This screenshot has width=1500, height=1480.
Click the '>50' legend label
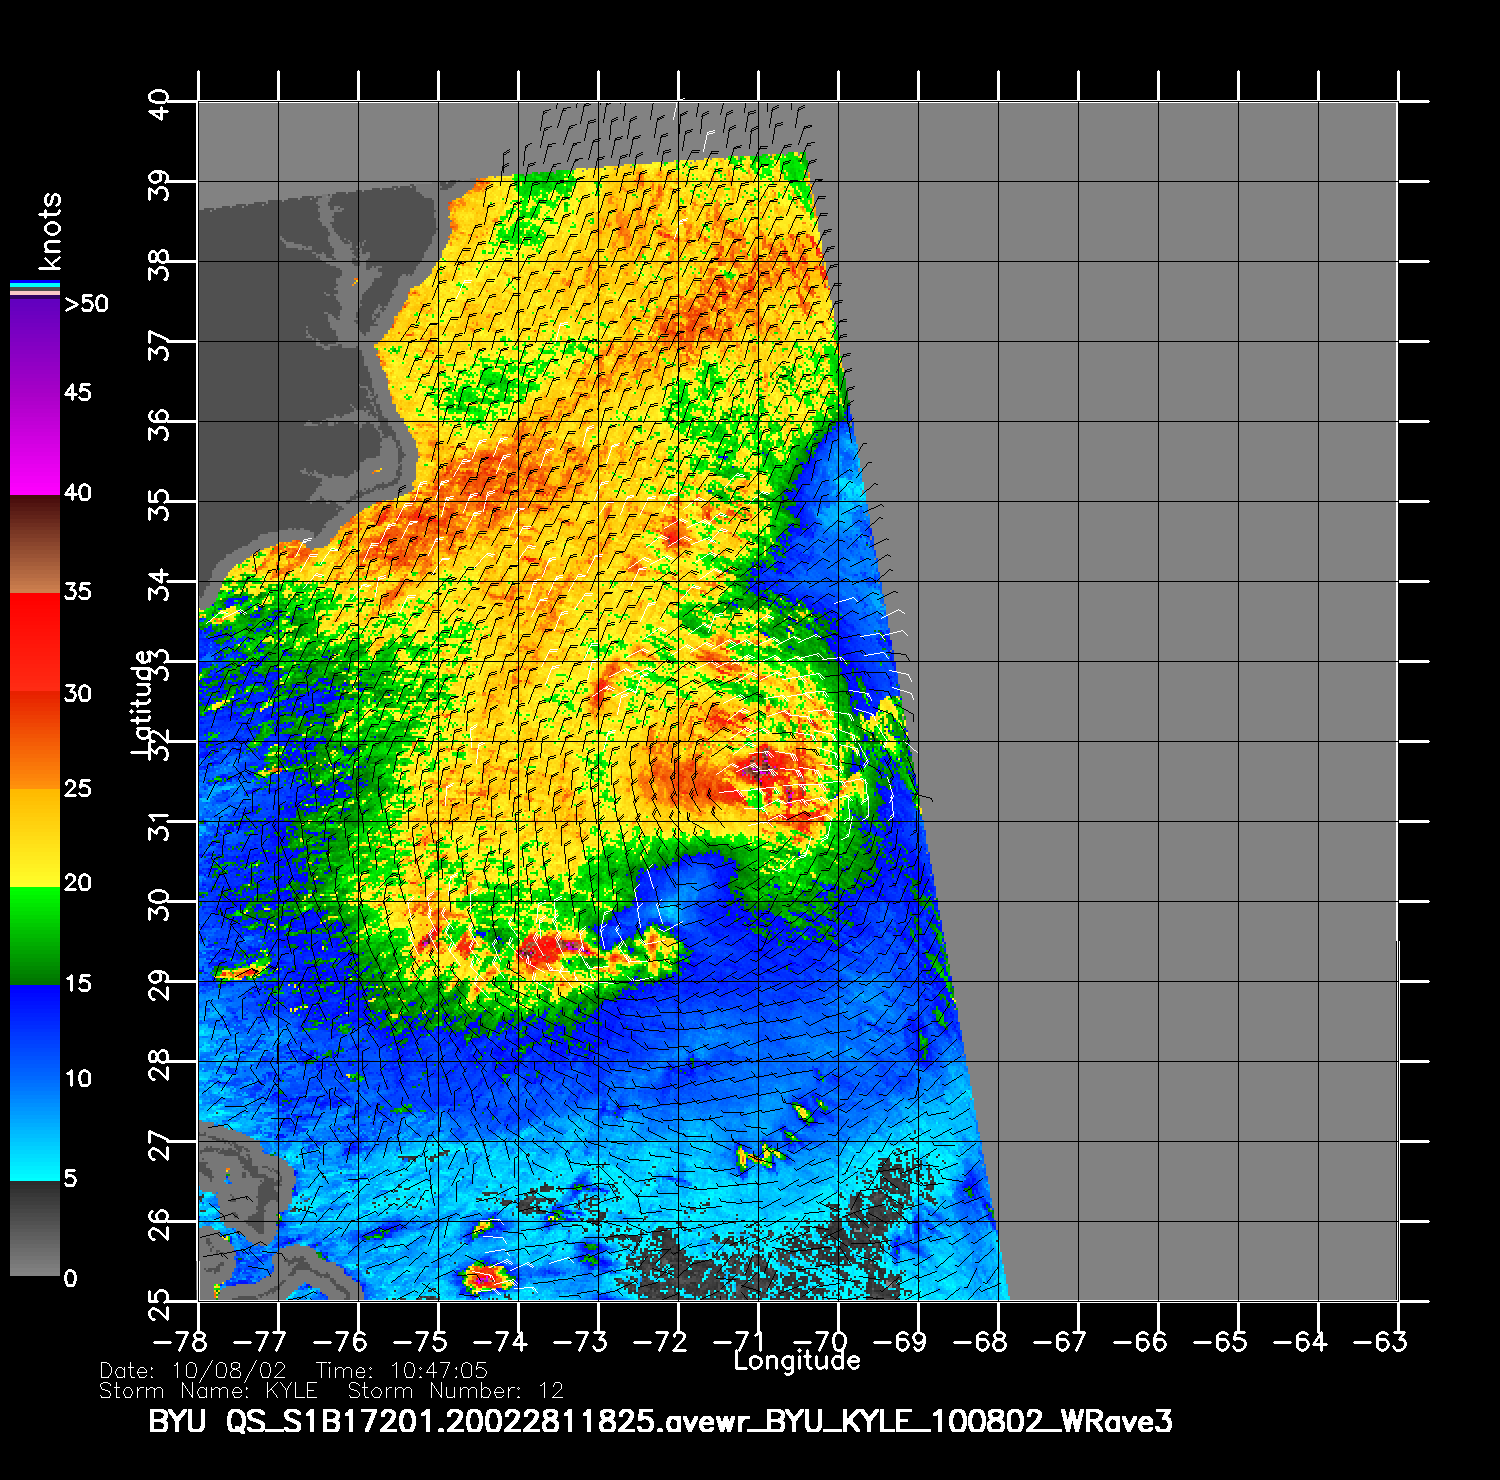86,304
